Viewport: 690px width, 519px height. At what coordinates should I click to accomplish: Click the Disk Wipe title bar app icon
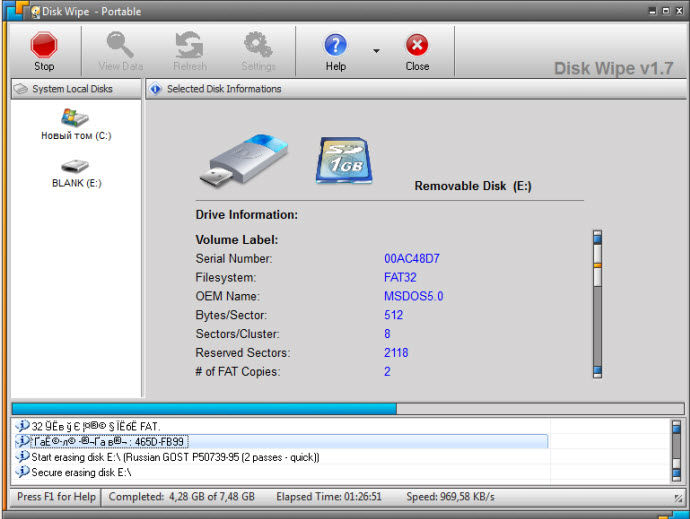point(35,12)
